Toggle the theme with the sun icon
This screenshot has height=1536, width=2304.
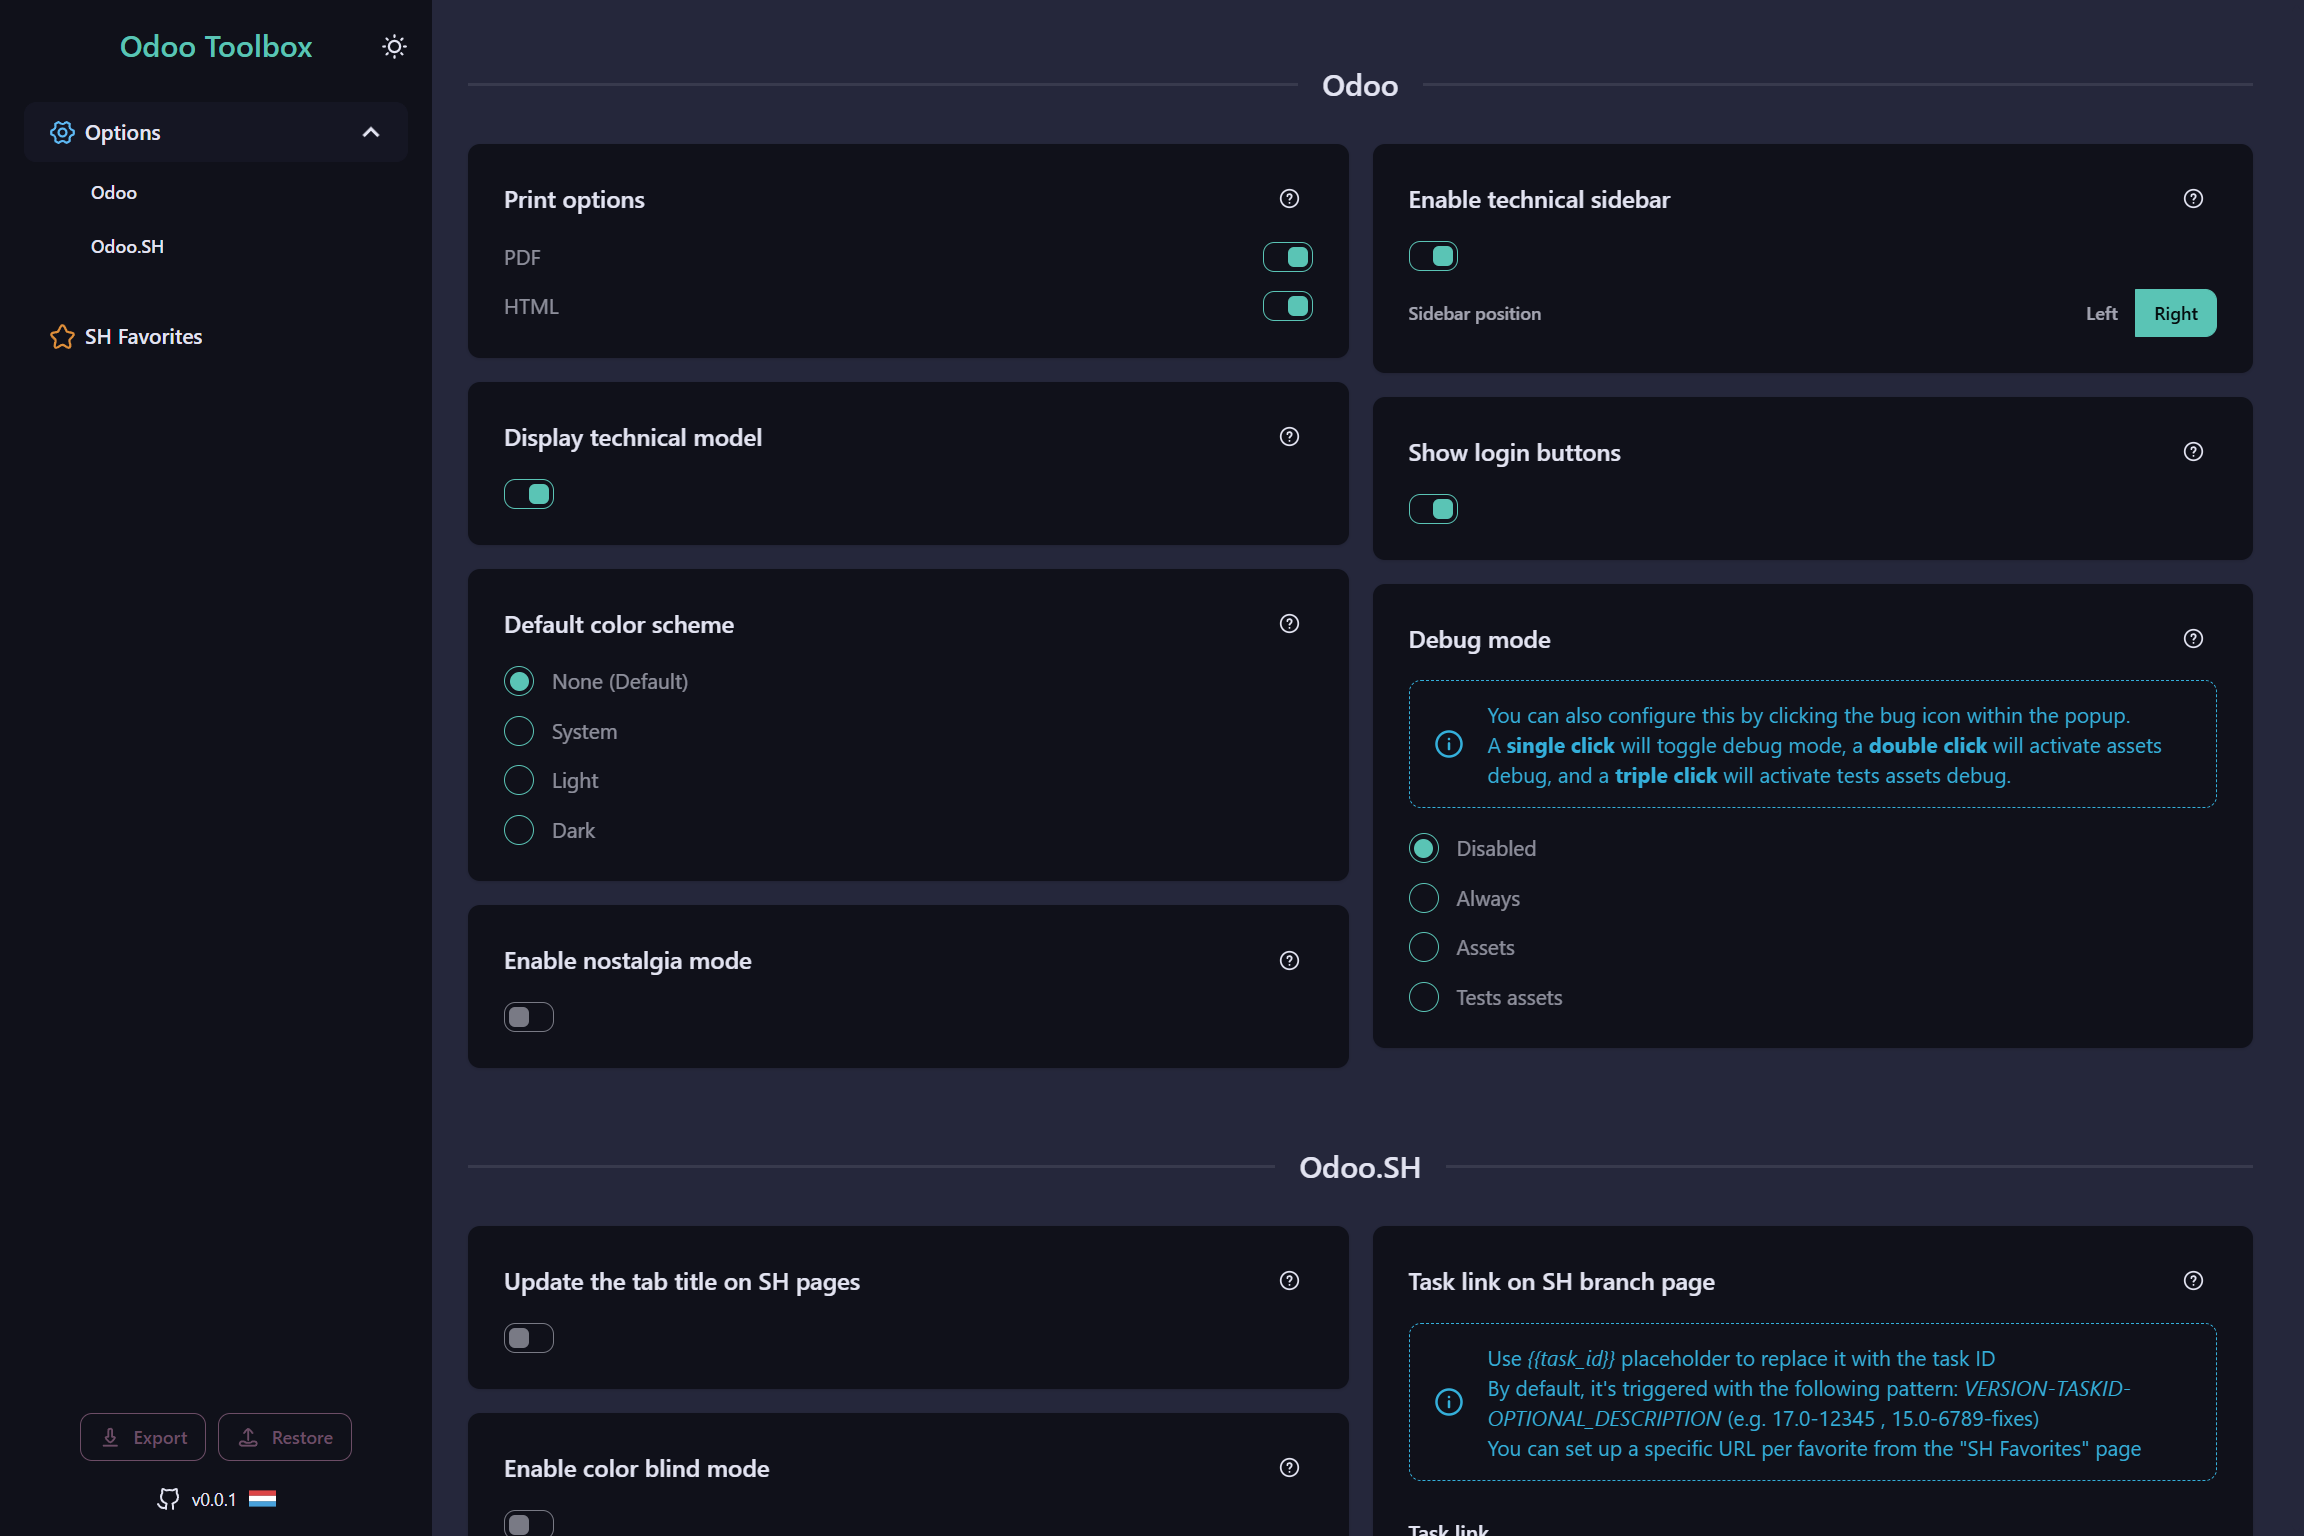pos(394,46)
